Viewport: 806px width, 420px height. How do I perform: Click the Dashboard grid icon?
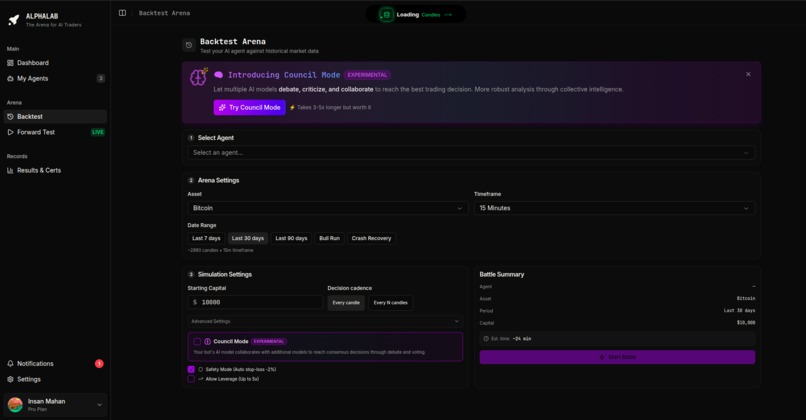10,63
